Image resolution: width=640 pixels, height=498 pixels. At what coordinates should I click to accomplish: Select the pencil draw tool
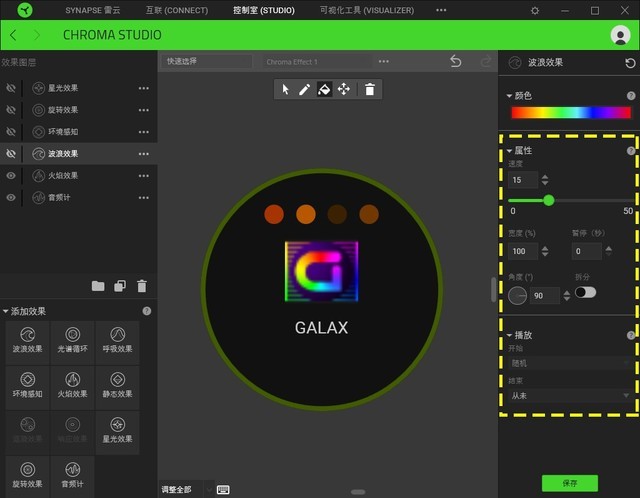tap(304, 89)
